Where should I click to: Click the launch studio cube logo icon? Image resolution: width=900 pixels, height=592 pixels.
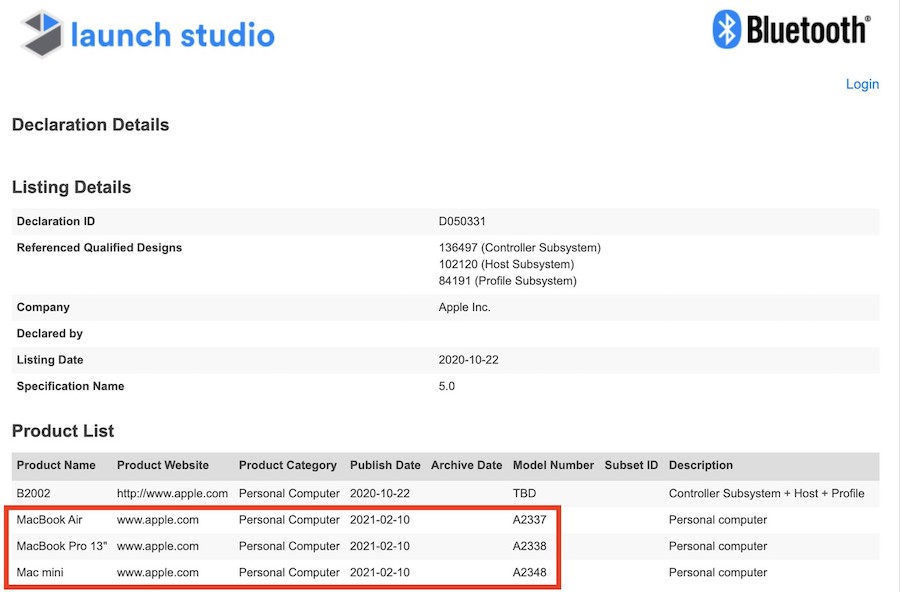[41, 35]
